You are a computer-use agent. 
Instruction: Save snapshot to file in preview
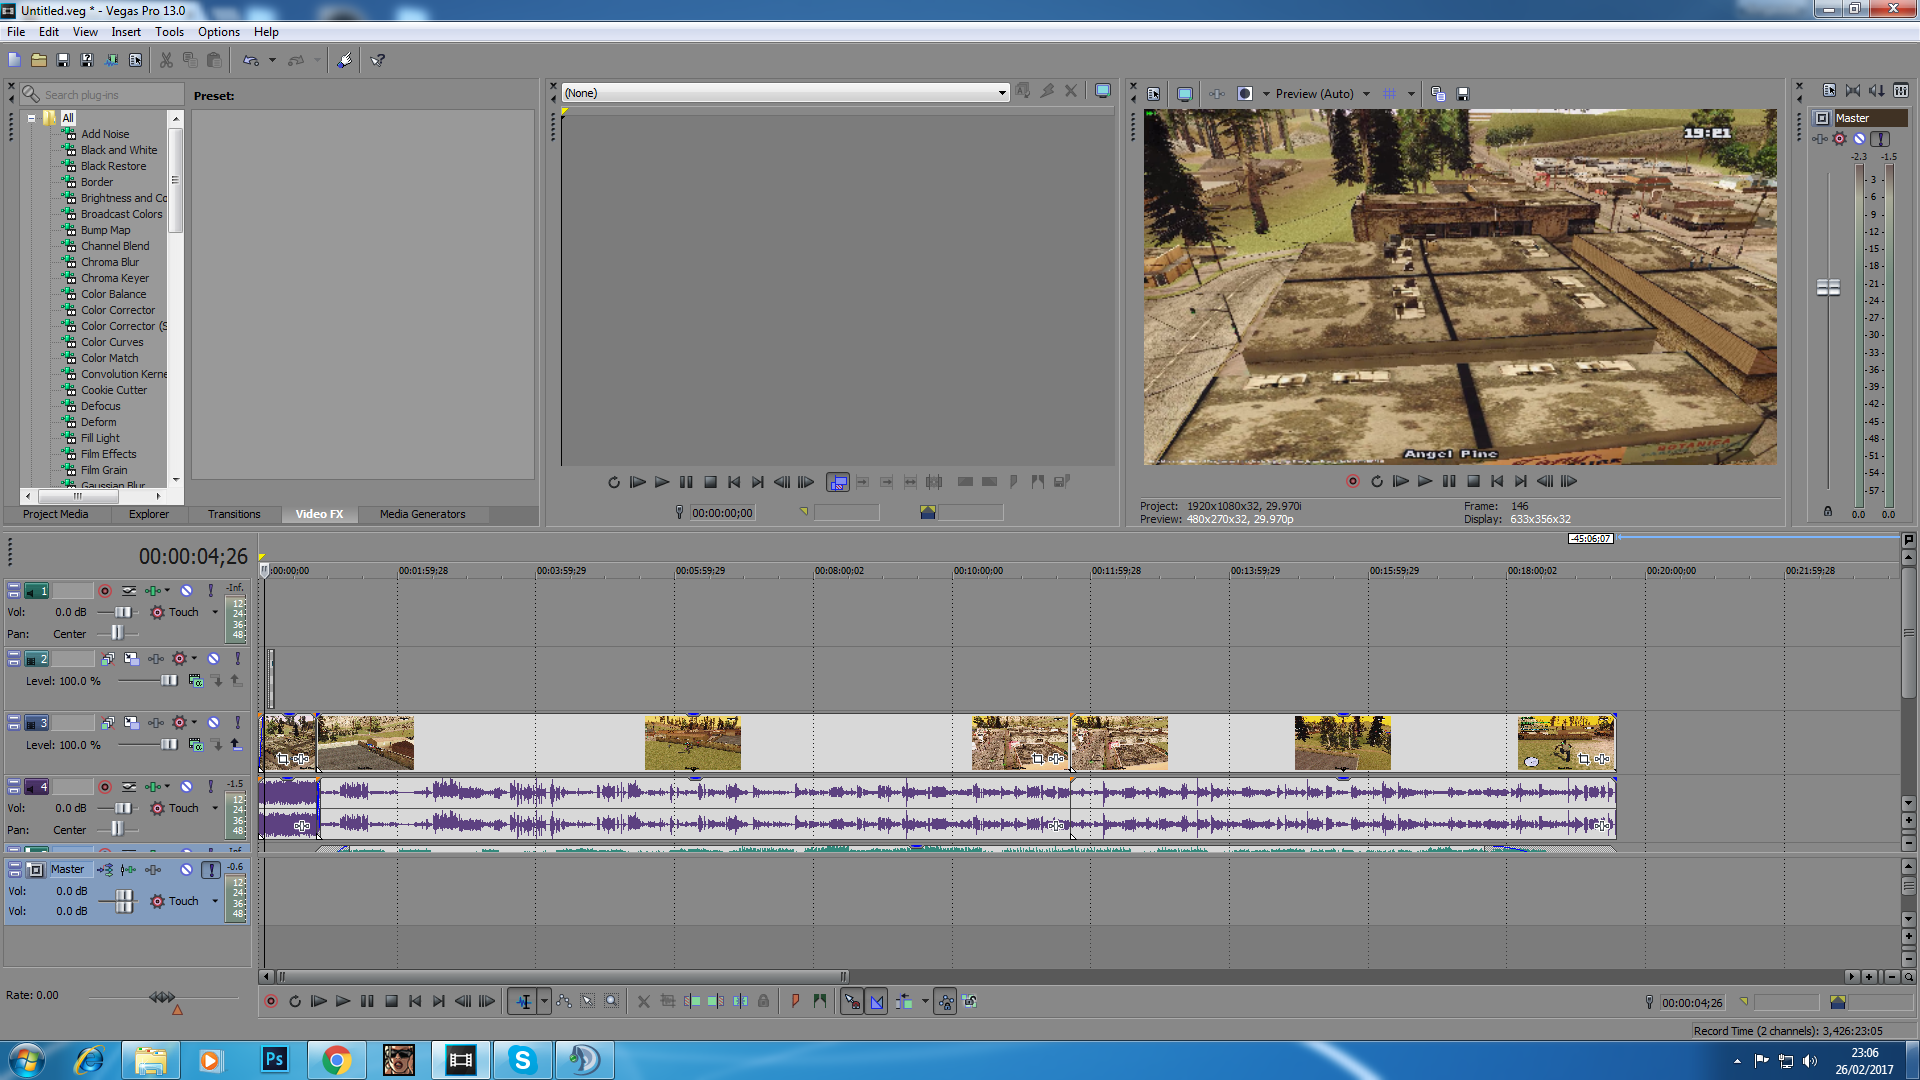[x=1463, y=94]
